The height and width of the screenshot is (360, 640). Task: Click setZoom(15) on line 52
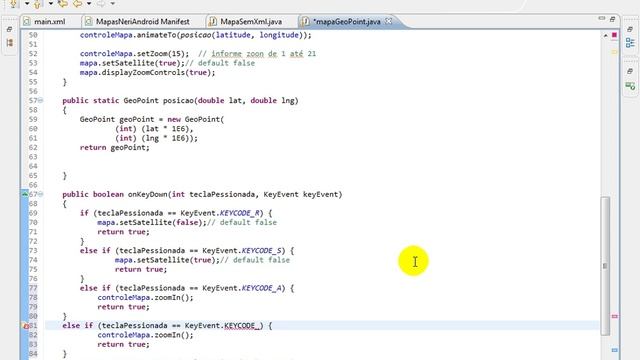point(163,54)
